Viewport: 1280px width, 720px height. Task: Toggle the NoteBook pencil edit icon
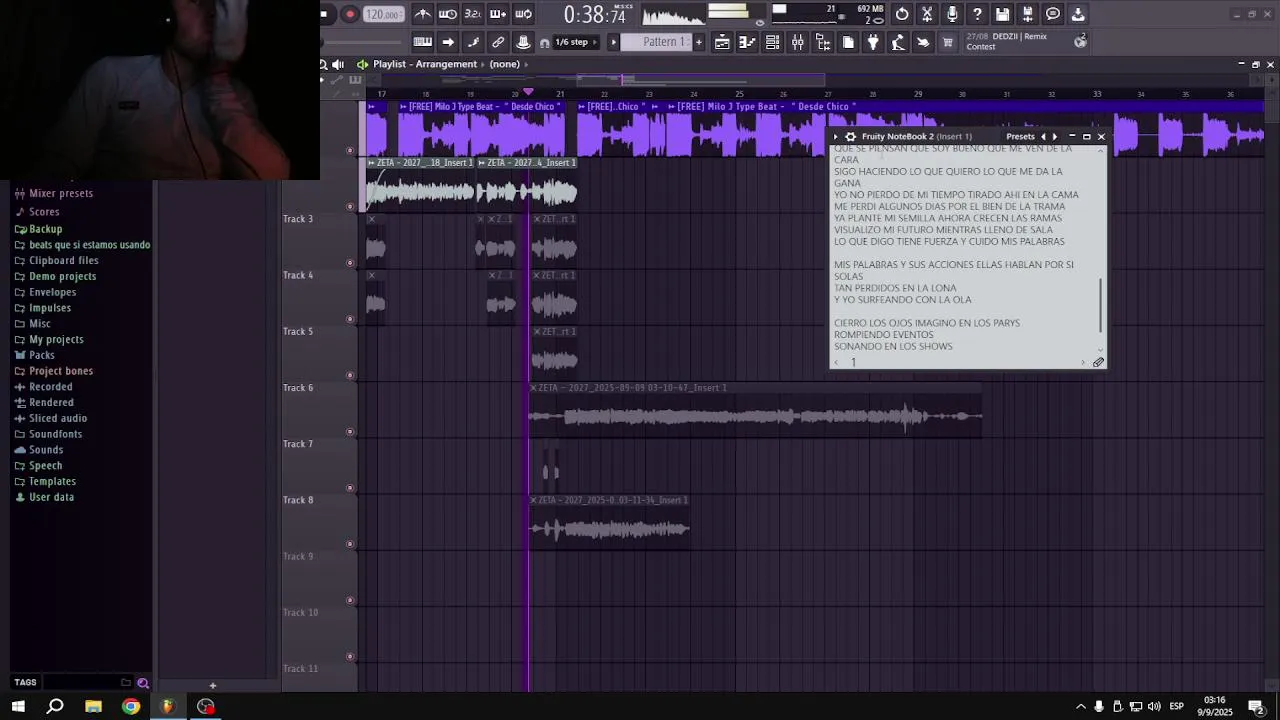click(x=1098, y=362)
